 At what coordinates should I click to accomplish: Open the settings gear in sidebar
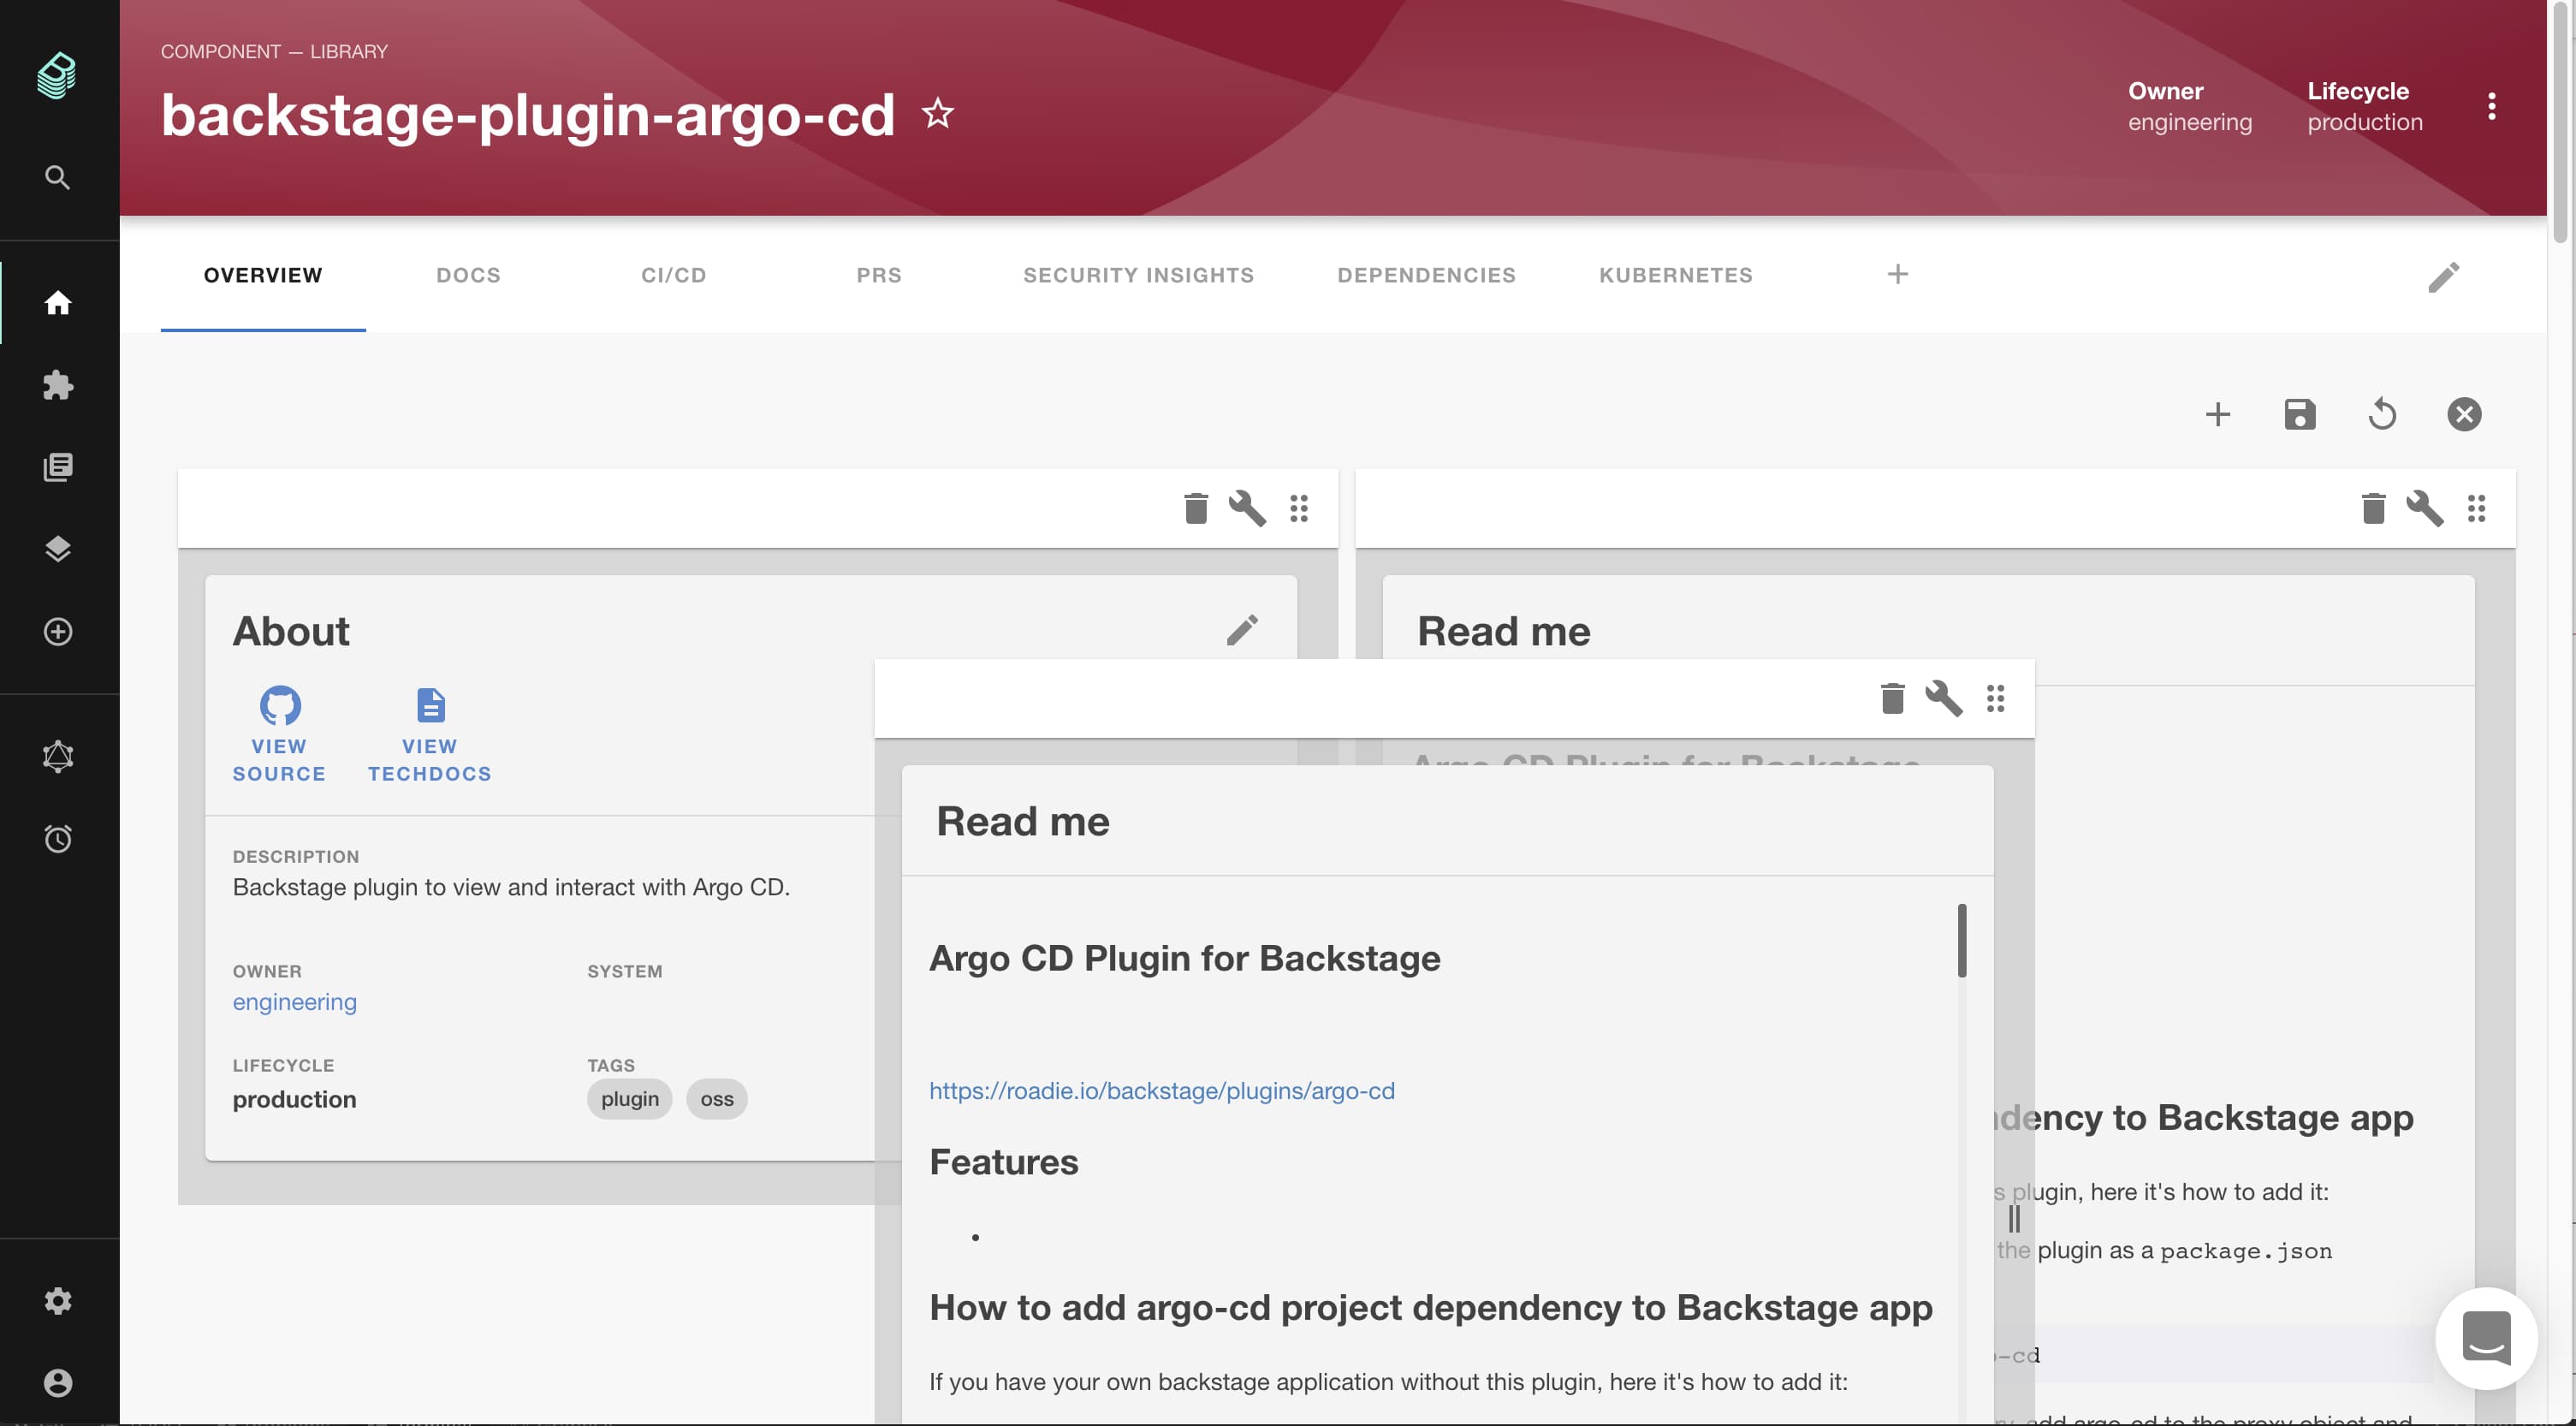pyautogui.click(x=57, y=1301)
